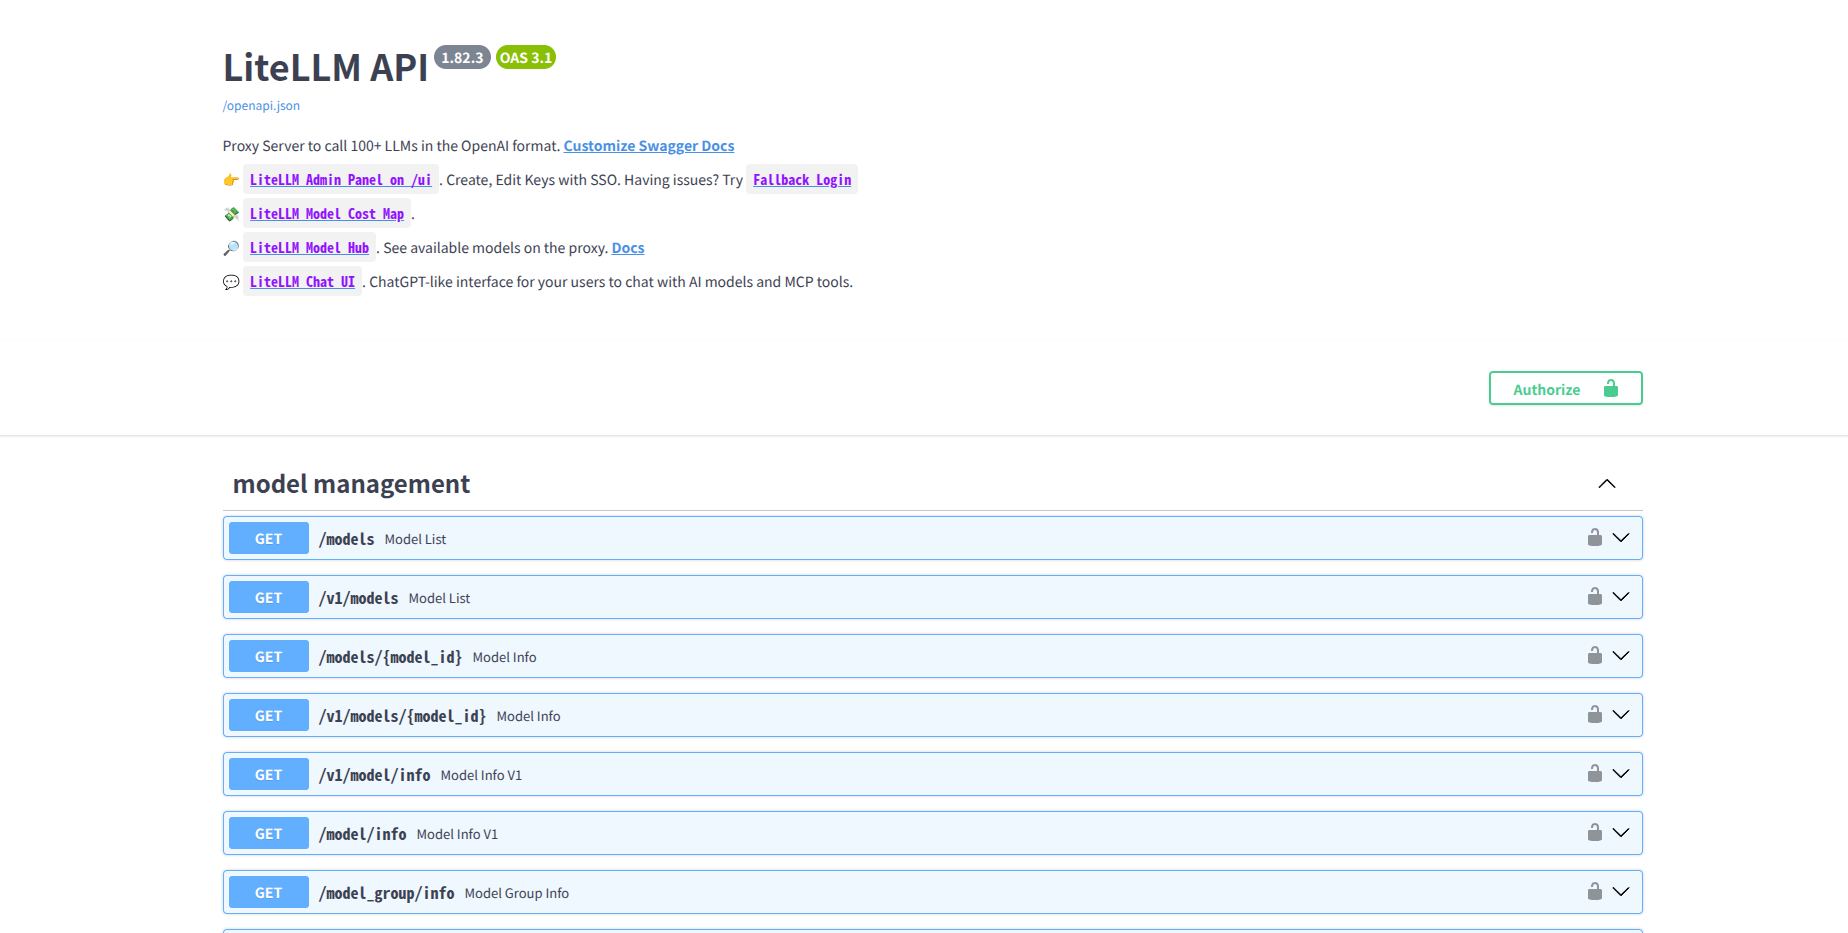Click the /v1/models endpoint path text
This screenshot has width=1848, height=933.
359,598
